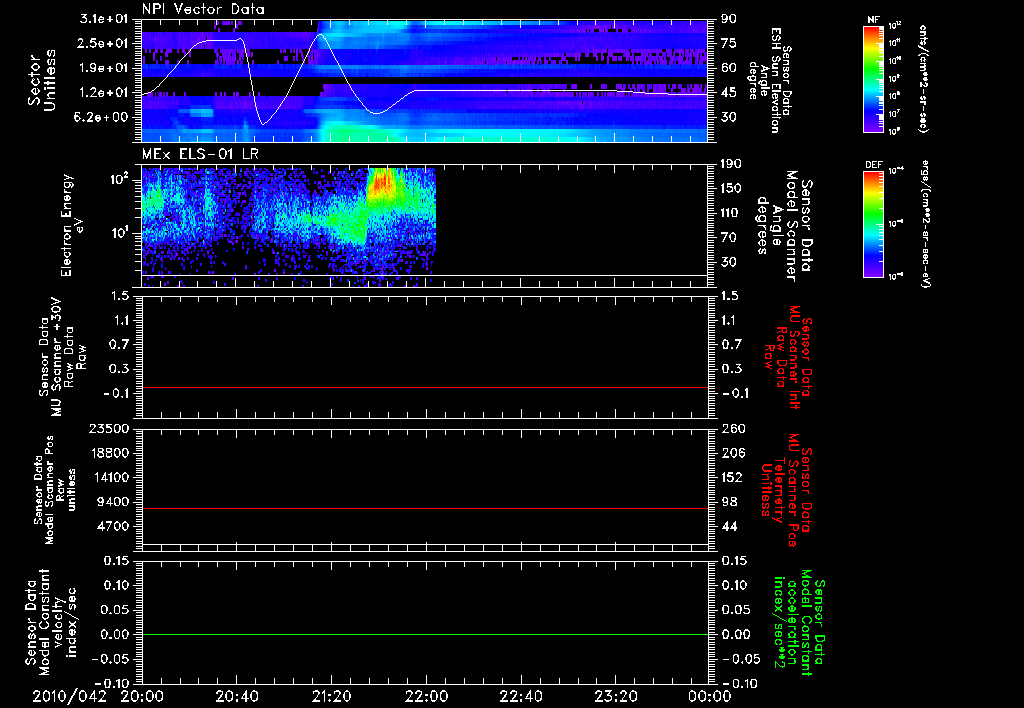Click the 3.1e+01 sector tick label
This screenshot has height=708, width=1024.
pyautogui.click(x=103, y=18)
